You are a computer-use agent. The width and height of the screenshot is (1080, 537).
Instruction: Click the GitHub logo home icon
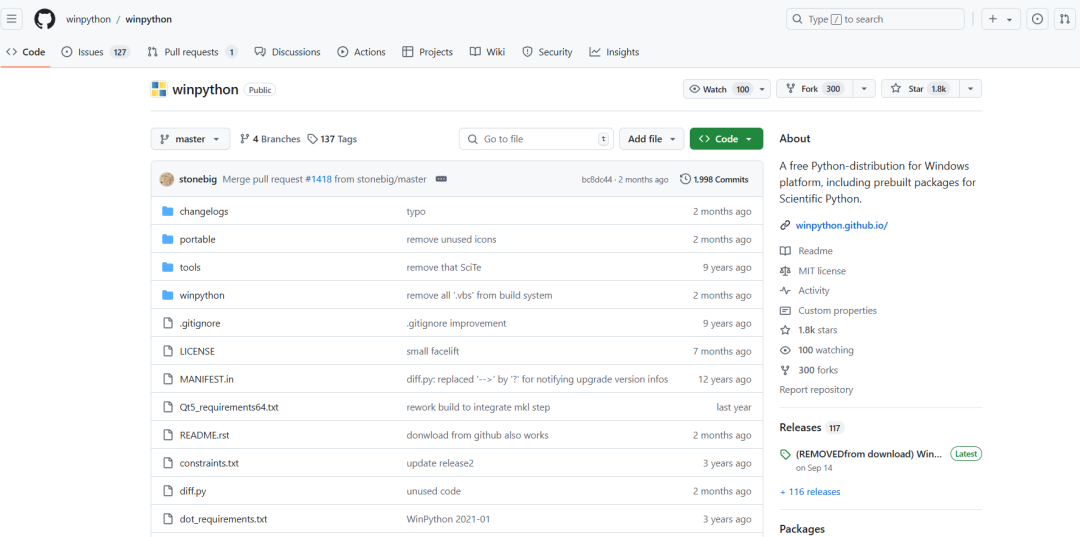point(45,19)
